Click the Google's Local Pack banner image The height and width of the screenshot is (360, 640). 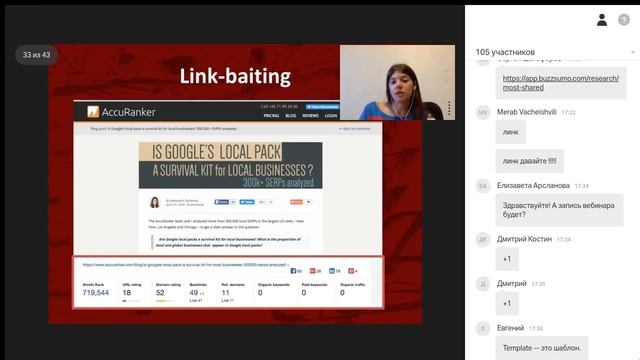pos(230,165)
